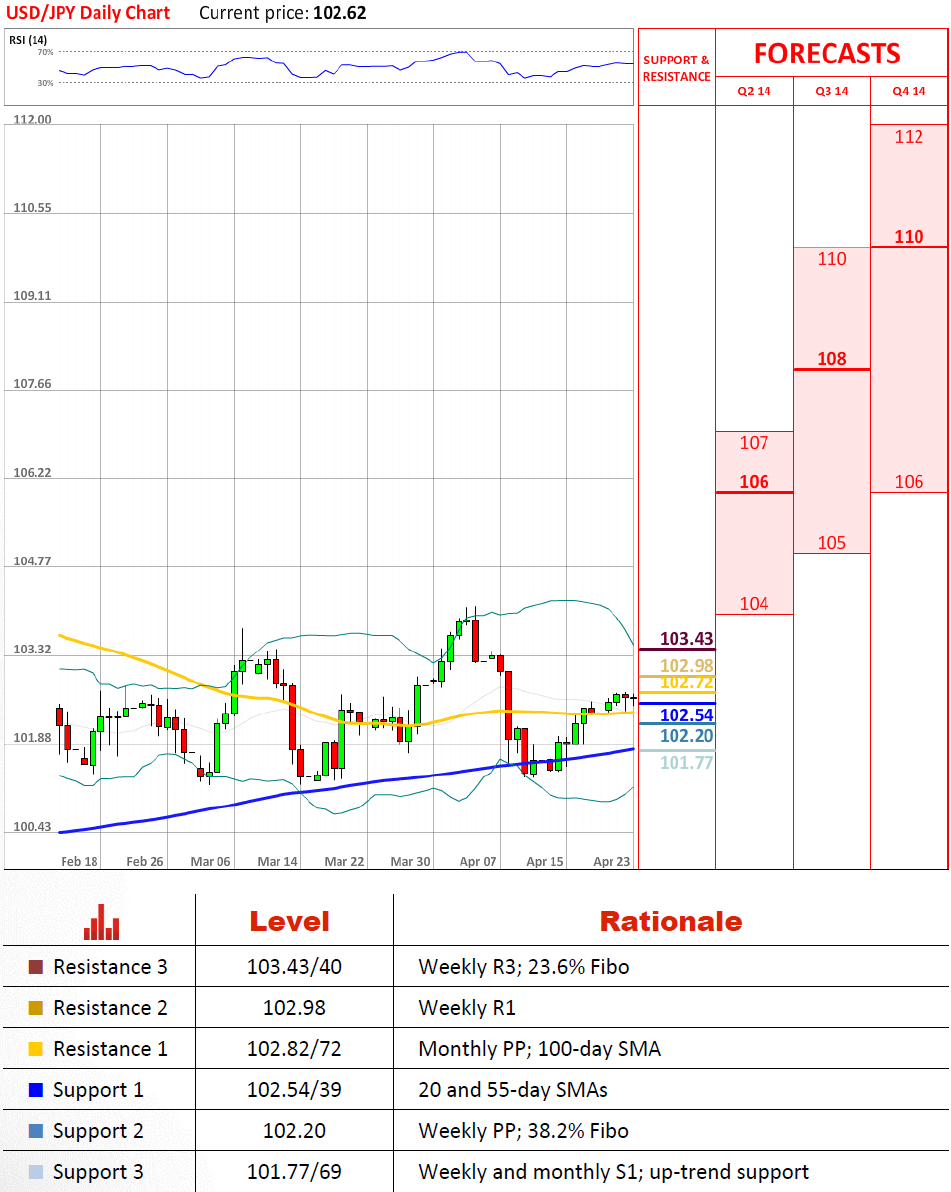Click the RSI (14) indicator label

click(28, 40)
